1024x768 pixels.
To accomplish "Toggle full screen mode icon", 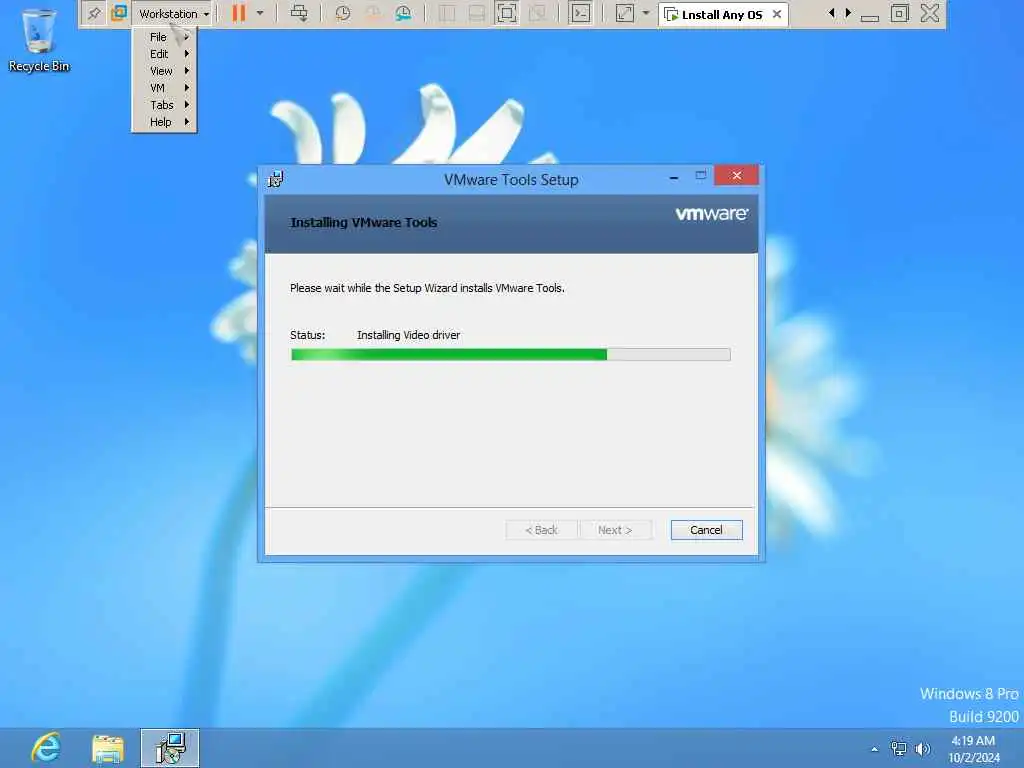I will coord(507,13).
